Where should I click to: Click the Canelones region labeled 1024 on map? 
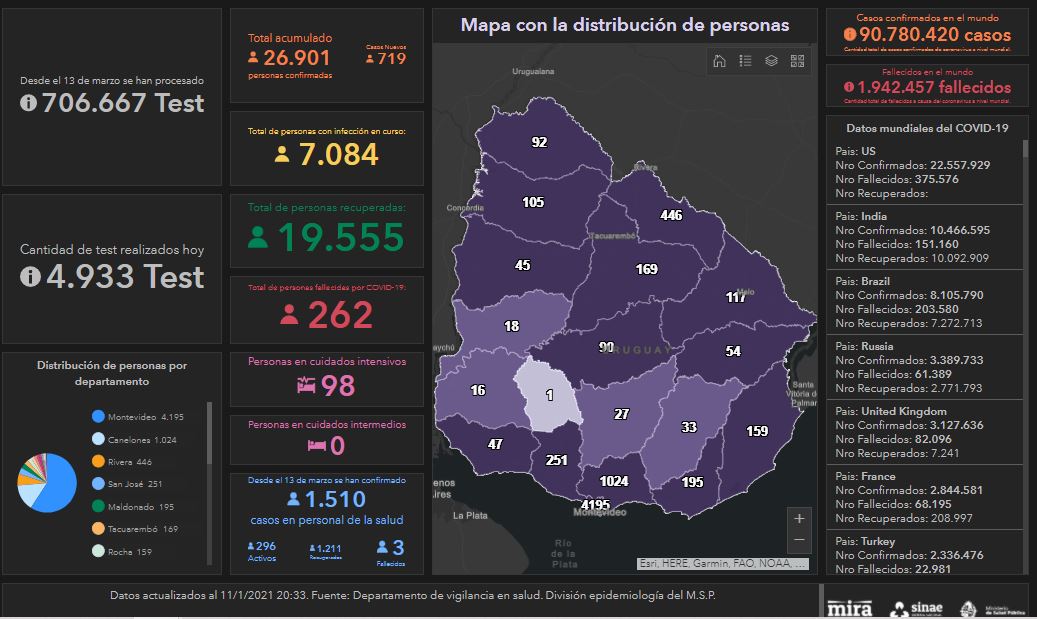click(x=613, y=481)
